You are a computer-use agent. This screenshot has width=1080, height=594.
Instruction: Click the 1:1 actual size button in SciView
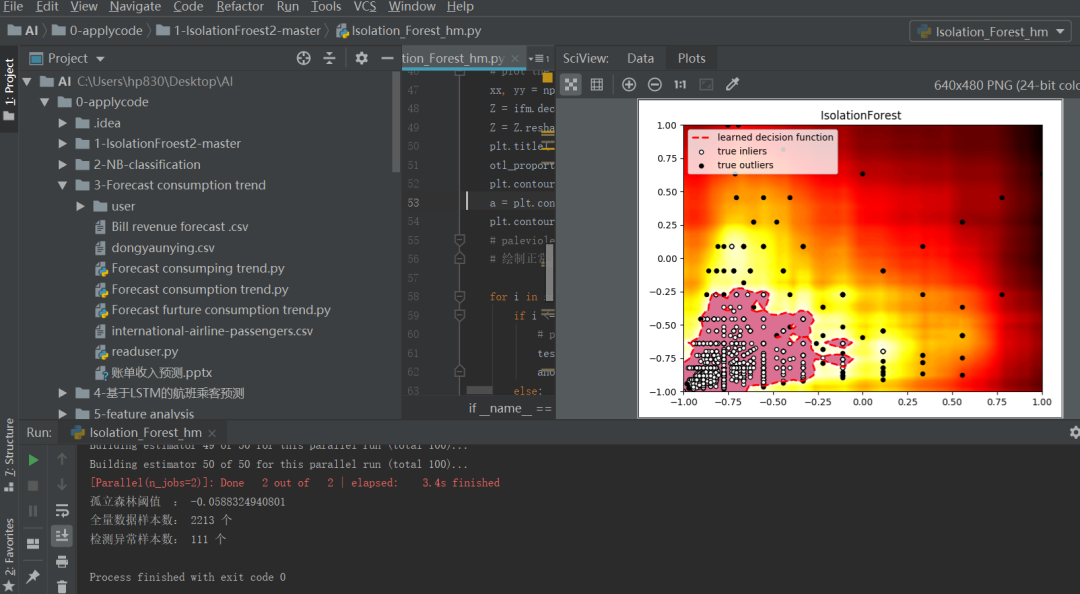(x=681, y=85)
